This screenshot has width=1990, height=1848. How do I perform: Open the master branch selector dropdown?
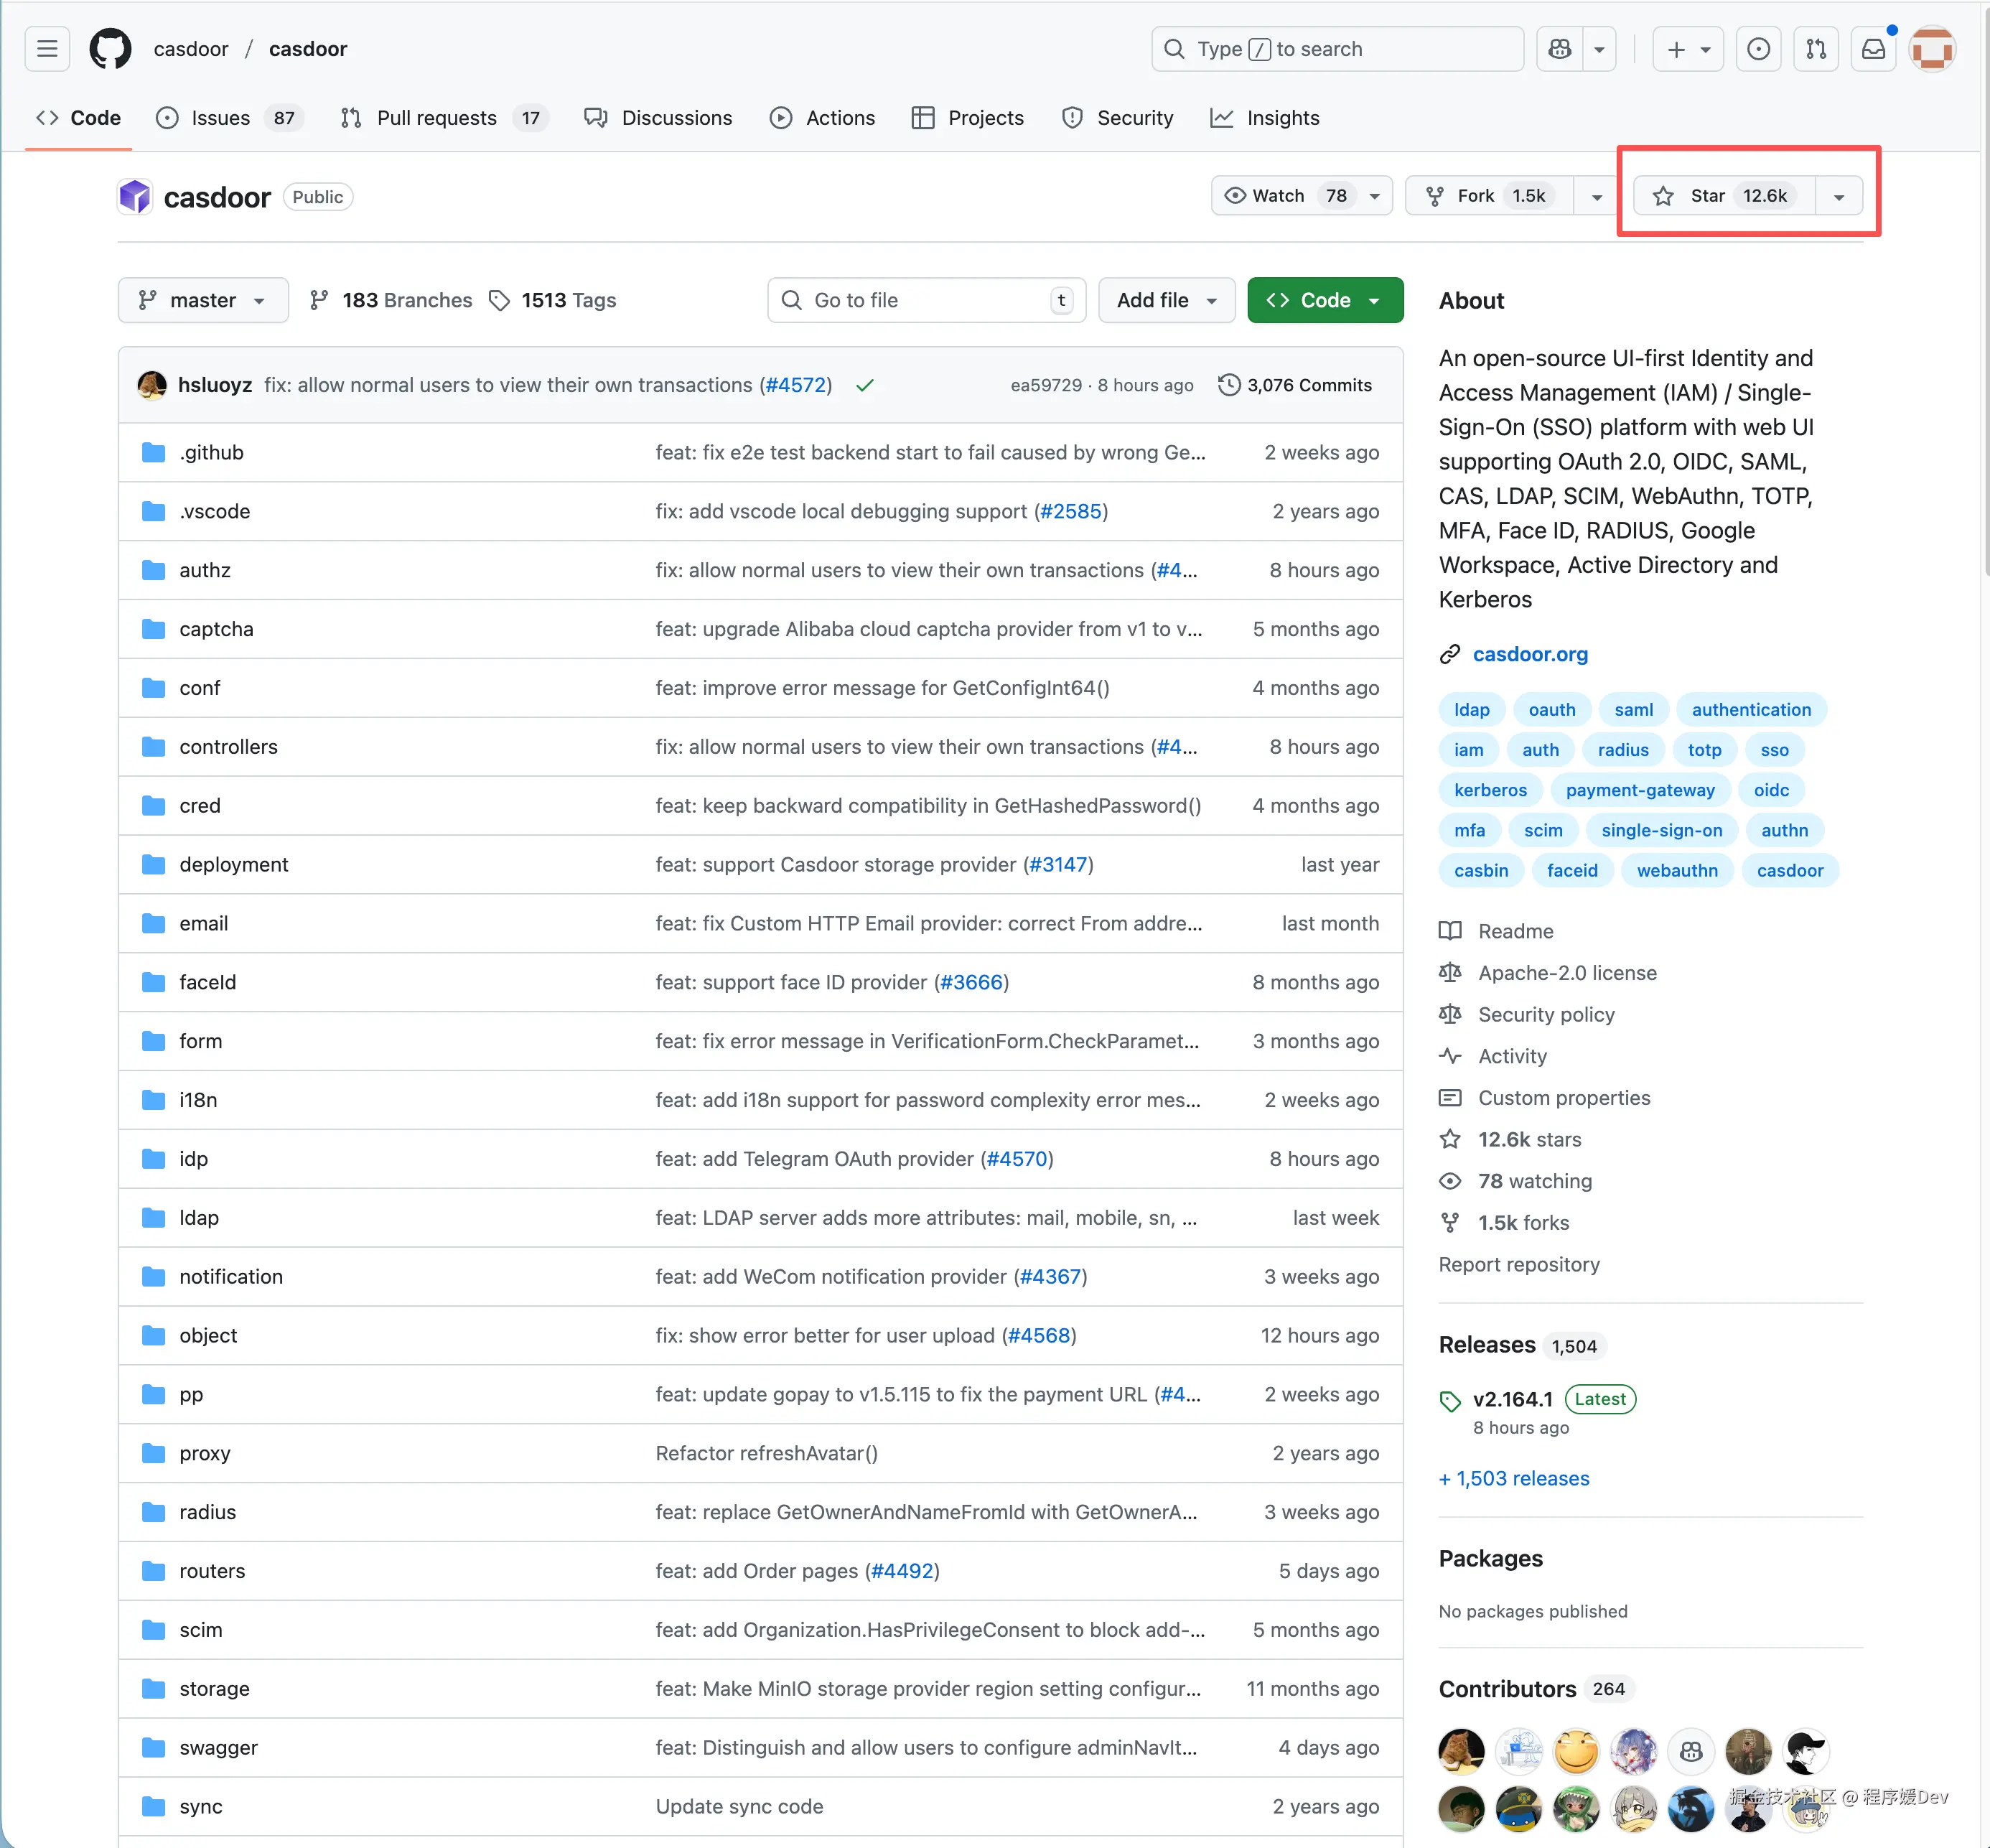[x=203, y=300]
